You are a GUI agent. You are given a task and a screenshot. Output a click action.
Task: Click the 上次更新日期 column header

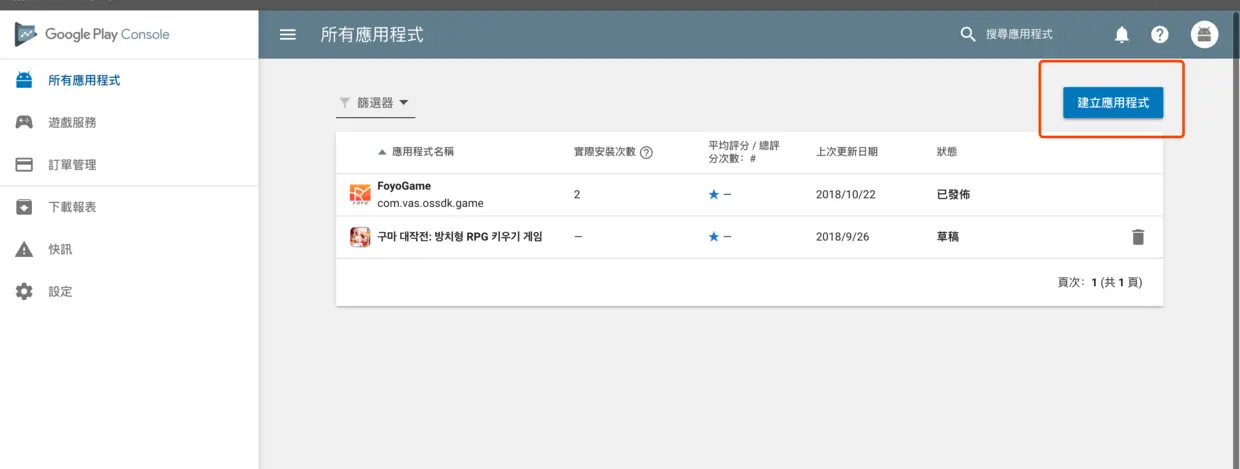tap(847, 152)
